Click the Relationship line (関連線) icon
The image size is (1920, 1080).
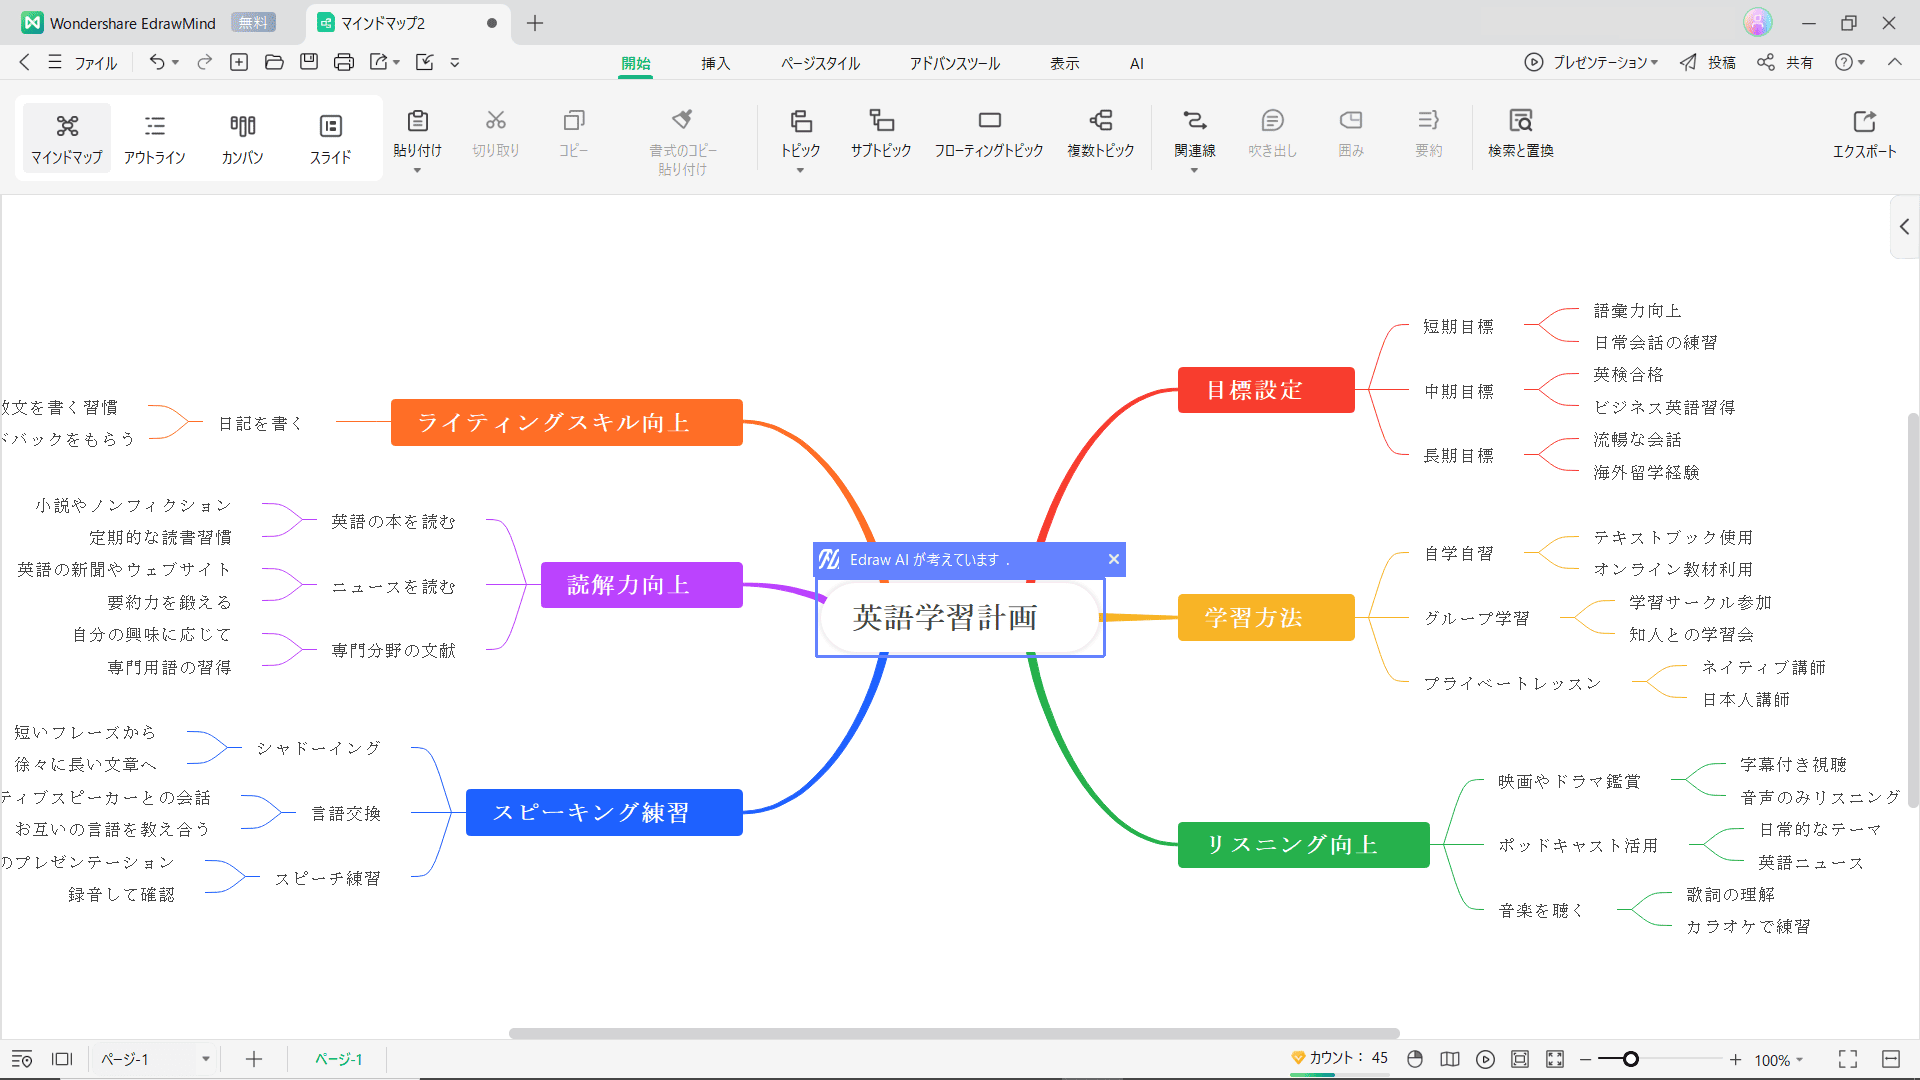click(1194, 121)
